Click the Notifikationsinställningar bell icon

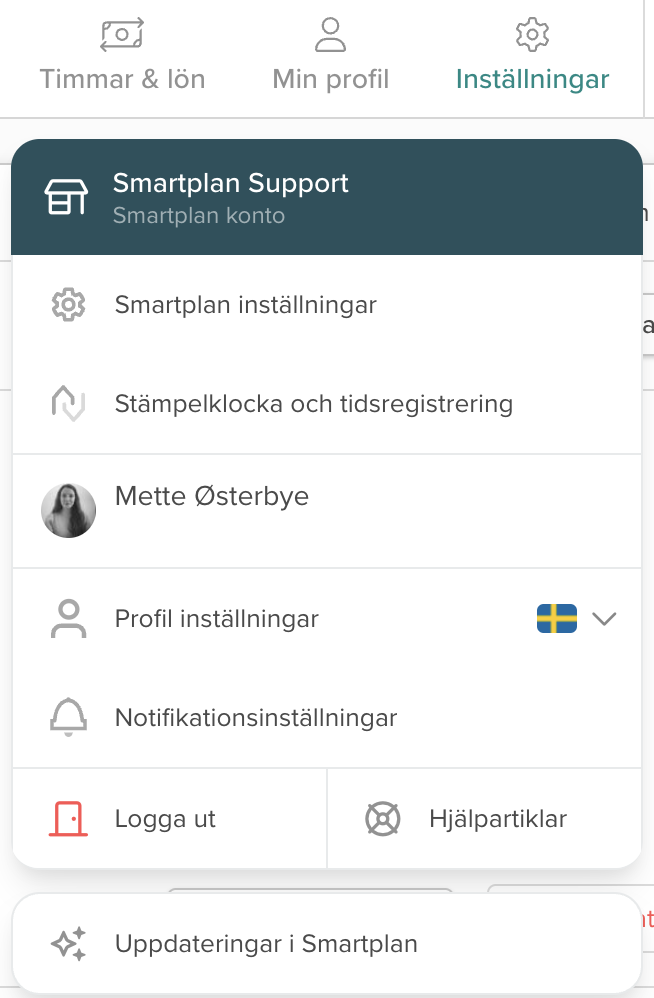tap(69, 717)
